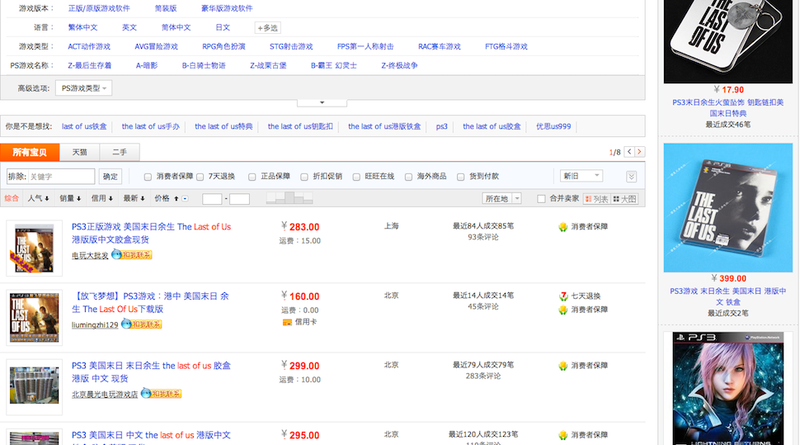Open thumbnail of 160.00 download version listing
This screenshot has width=800, height=445.
34,317
